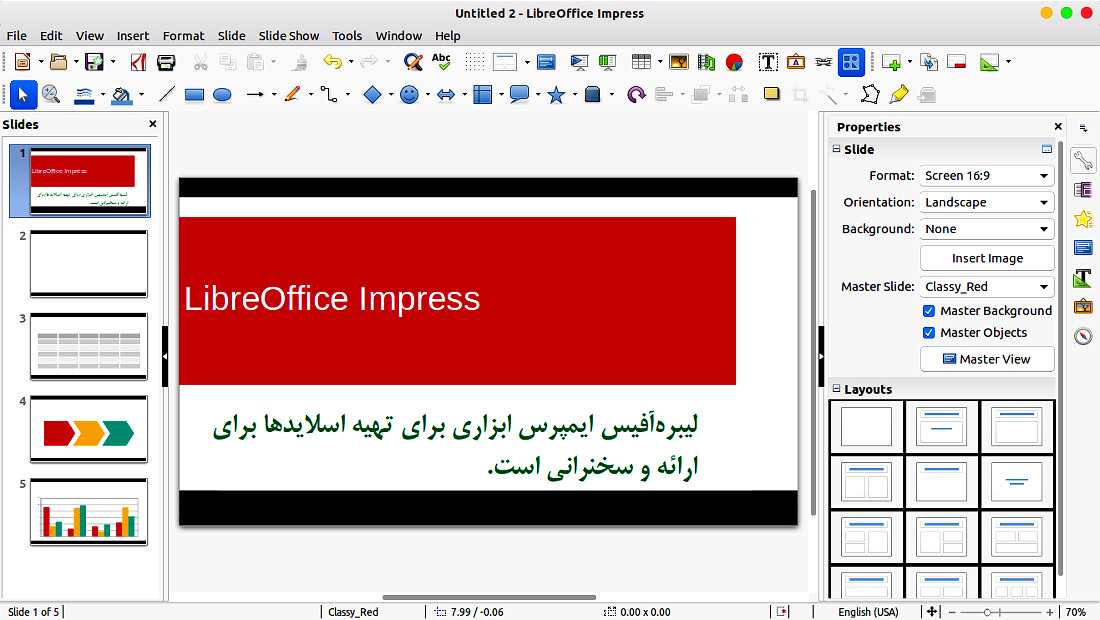Screen dimensions: 1100x620
Task: Open the Master Slide dropdown Classy_Red
Action: click(987, 286)
